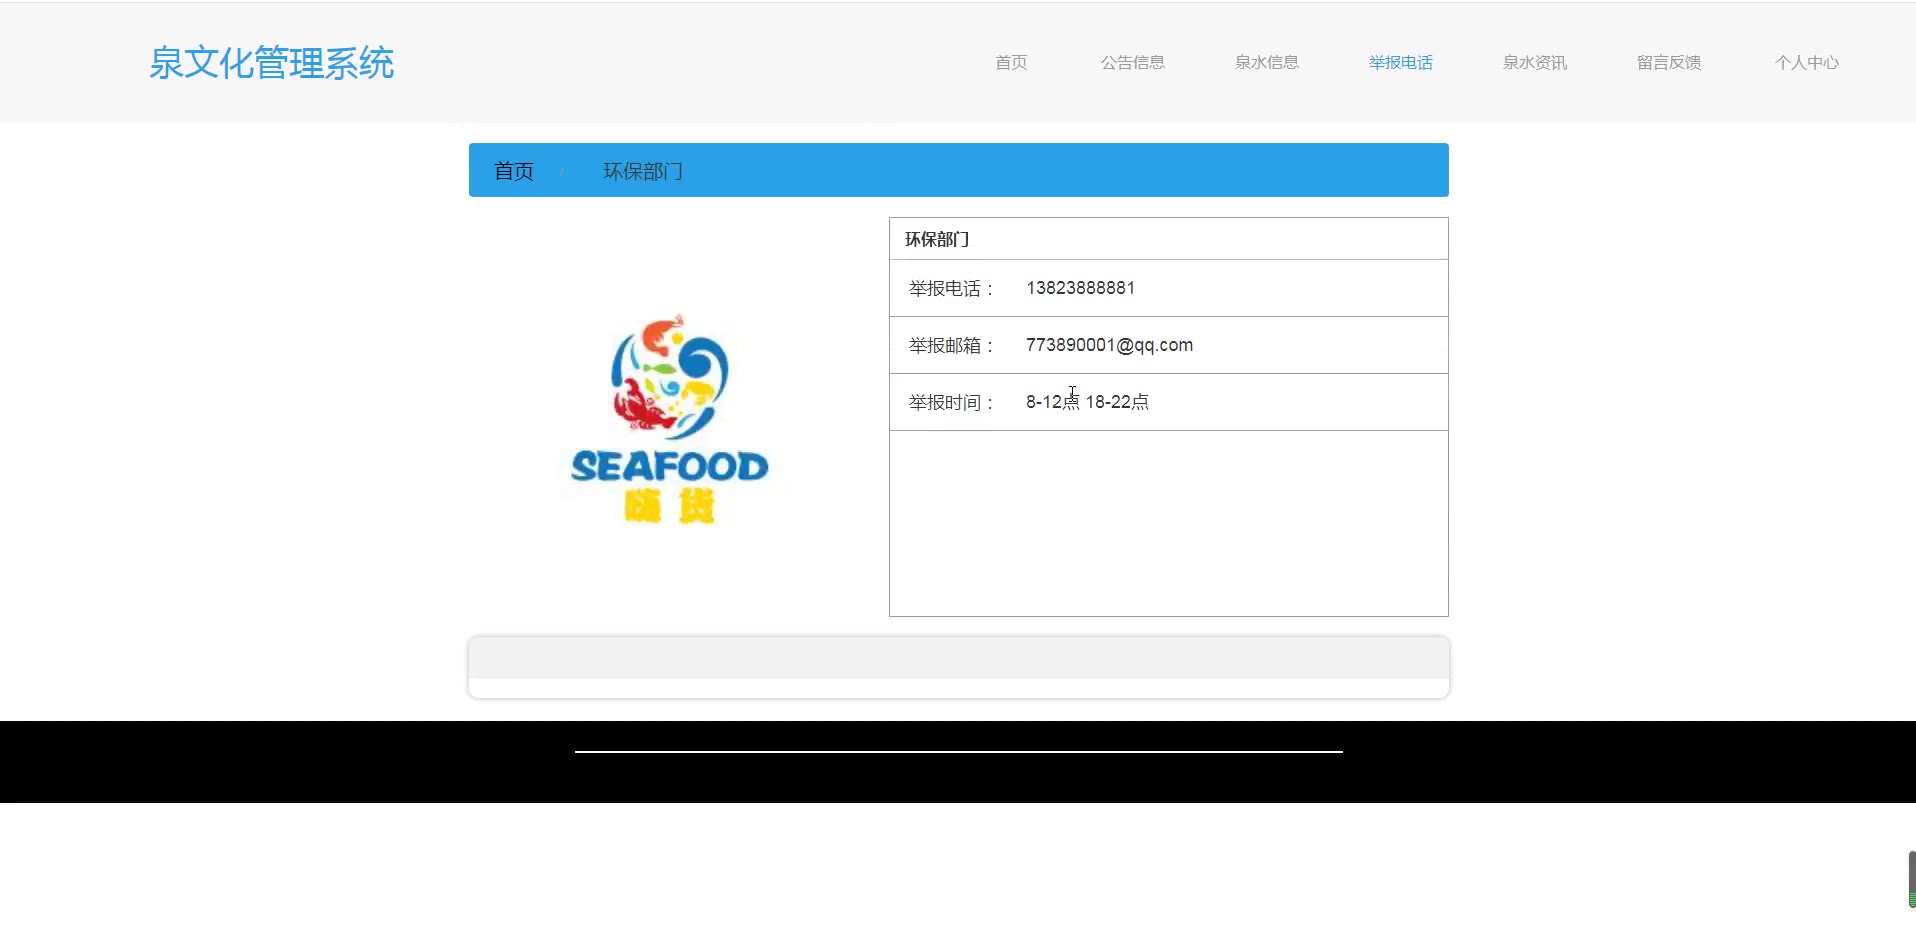Open the 公告信息 menu item
This screenshot has width=1916, height=938.
1133,62
